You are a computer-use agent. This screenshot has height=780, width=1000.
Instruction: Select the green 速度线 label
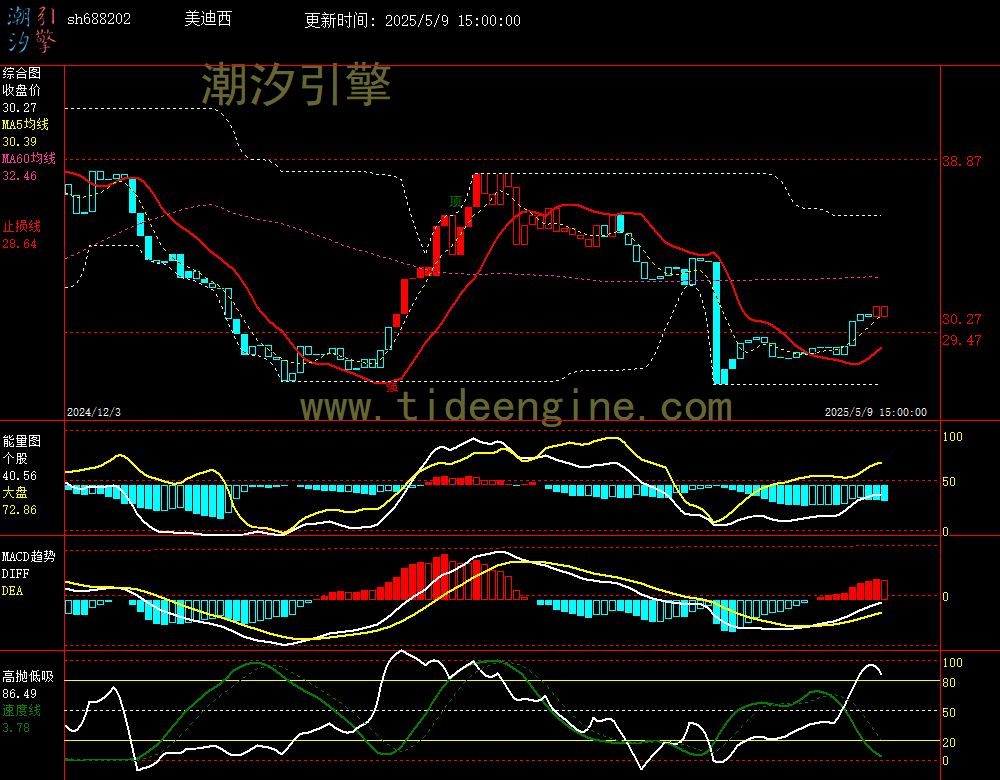22,710
